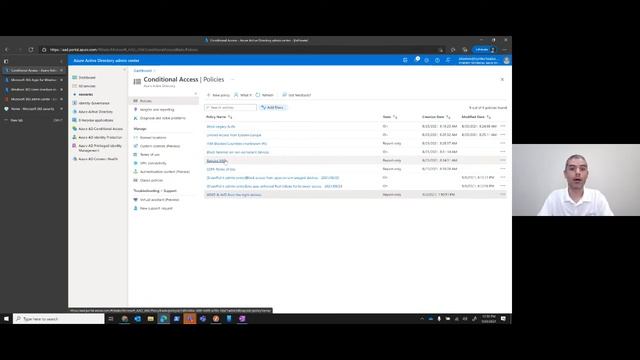Image resolution: width=640 pixels, height=360 pixels.
Task: Open Authentication context (Preview)
Action: coord(164,172)
